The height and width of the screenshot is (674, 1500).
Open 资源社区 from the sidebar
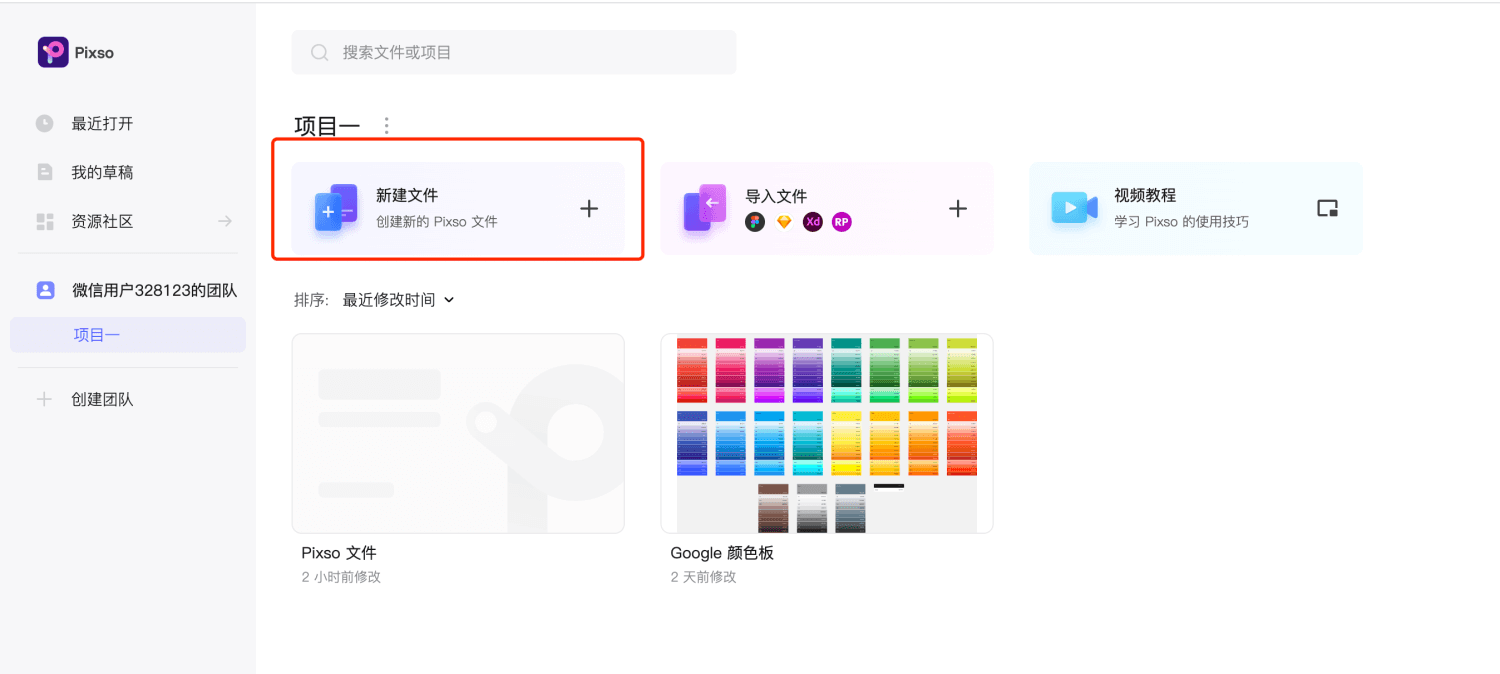[102, 221]
